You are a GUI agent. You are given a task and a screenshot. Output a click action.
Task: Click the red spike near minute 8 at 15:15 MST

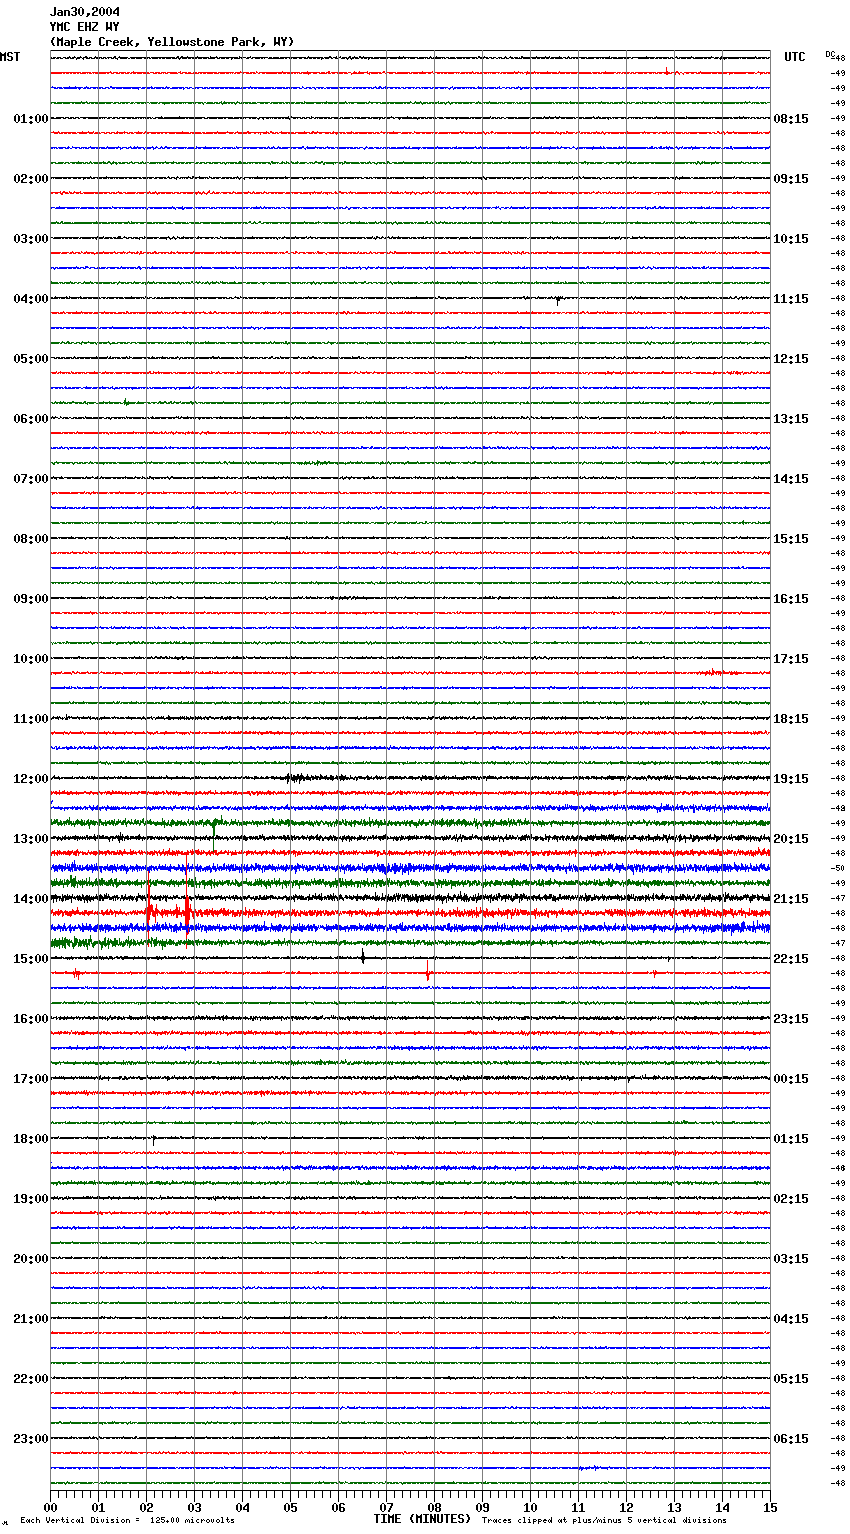click(x=428, y=971)
